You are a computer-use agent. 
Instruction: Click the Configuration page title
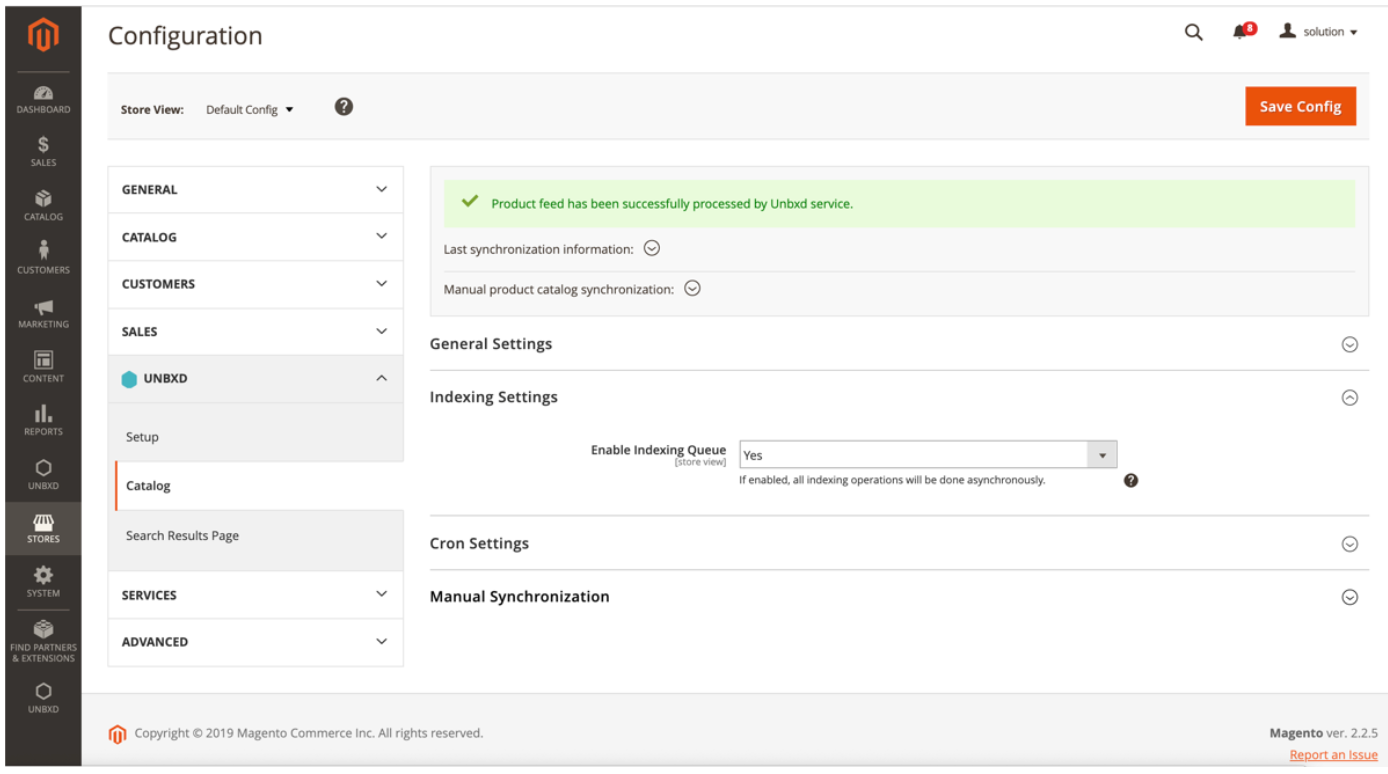[185, 36]
